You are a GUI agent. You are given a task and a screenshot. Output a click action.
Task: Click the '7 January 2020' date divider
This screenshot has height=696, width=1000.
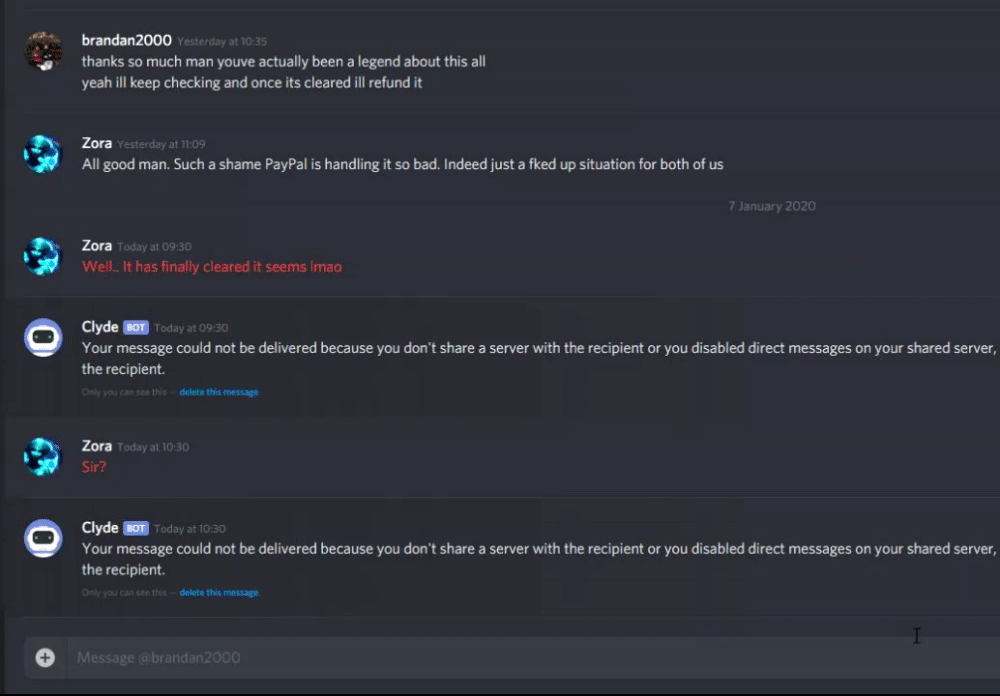click(x=772, y=206)
